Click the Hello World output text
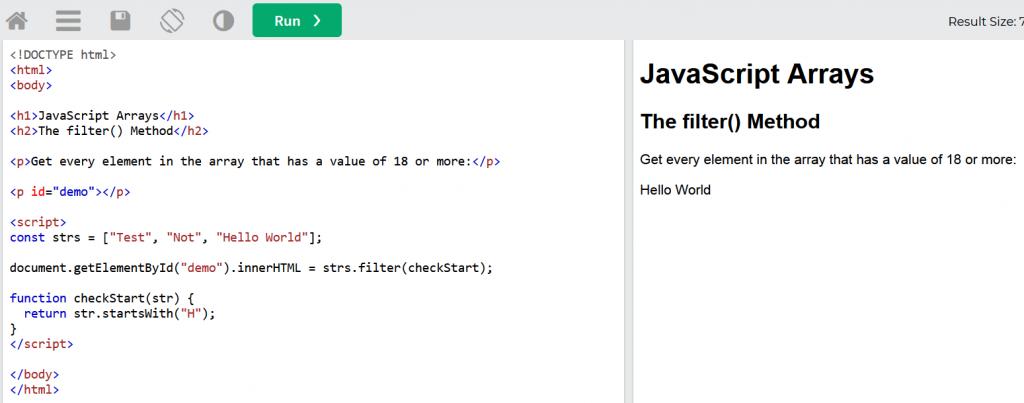Viewport: 1024px width, 403px height. pos(675,190)
